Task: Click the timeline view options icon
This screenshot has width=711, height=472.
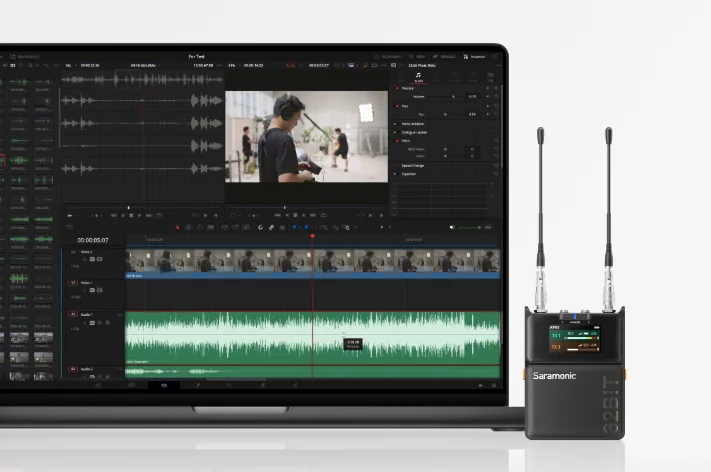Action: (70, 227)
